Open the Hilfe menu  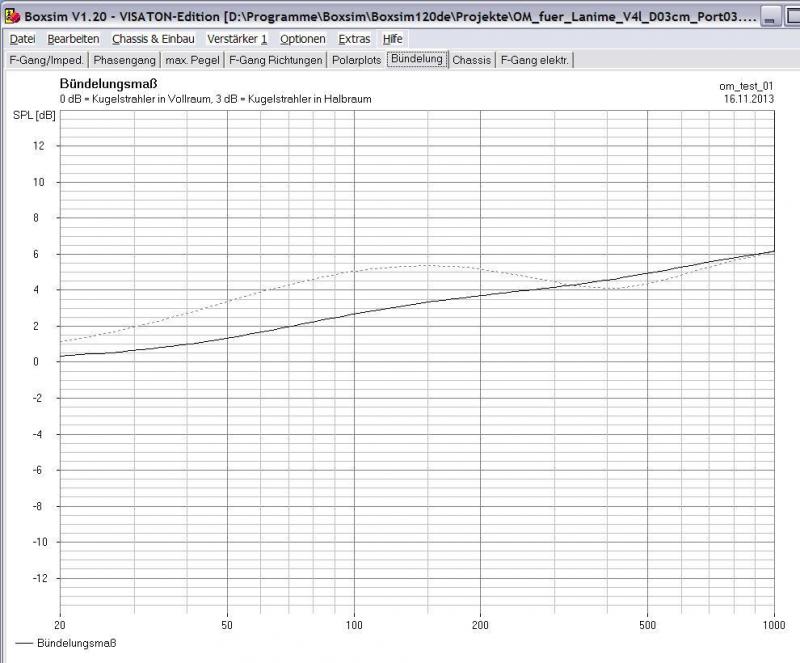click(x=393, y=39)
